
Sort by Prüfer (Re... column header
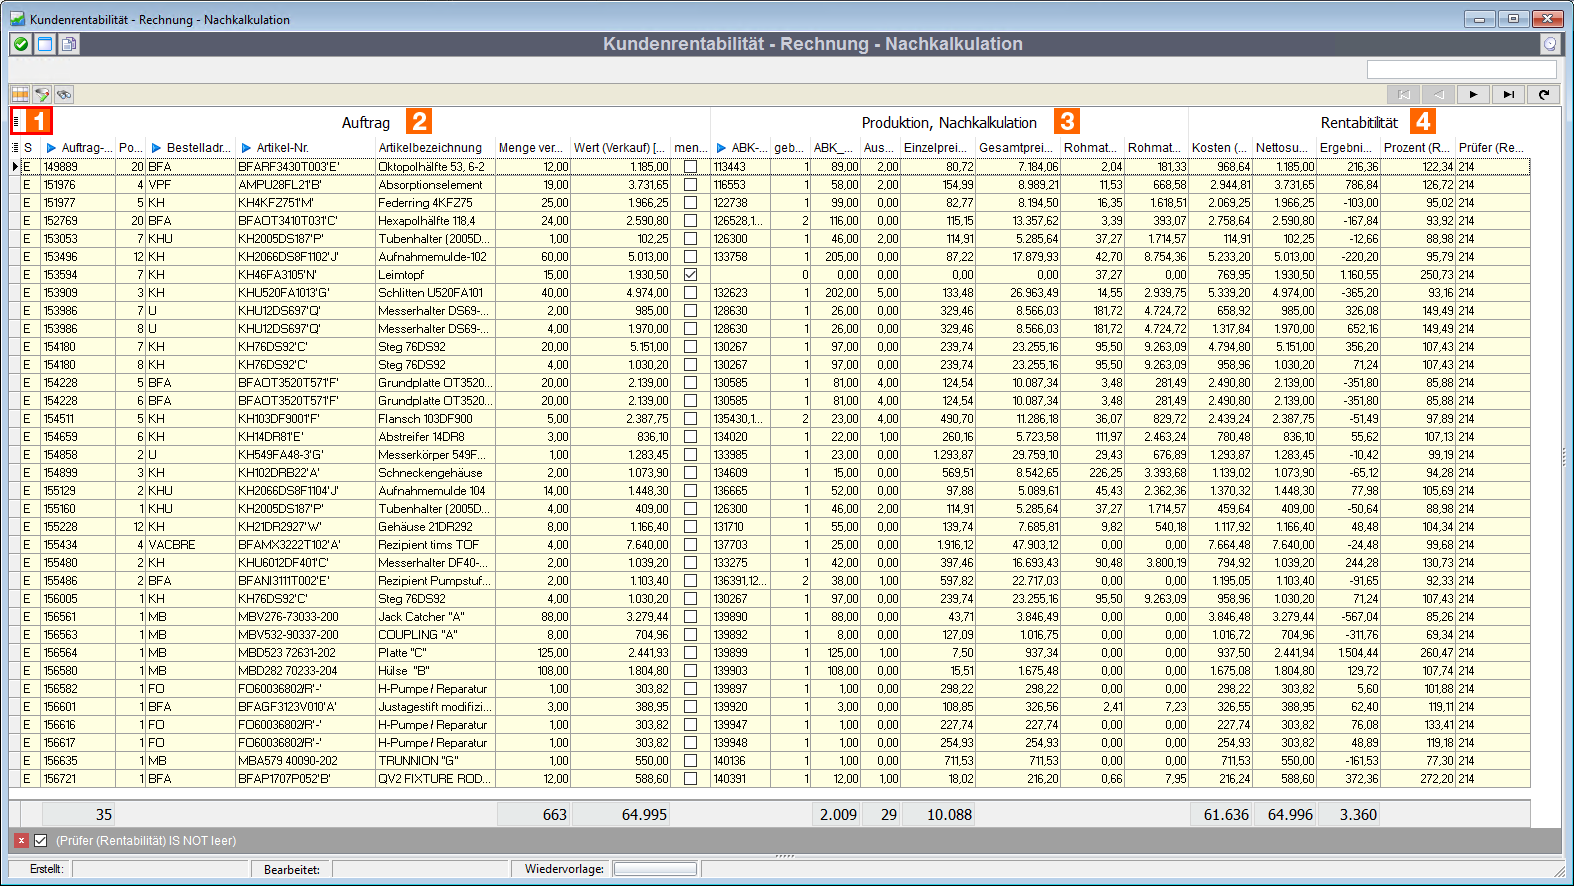pos(1491,148)
